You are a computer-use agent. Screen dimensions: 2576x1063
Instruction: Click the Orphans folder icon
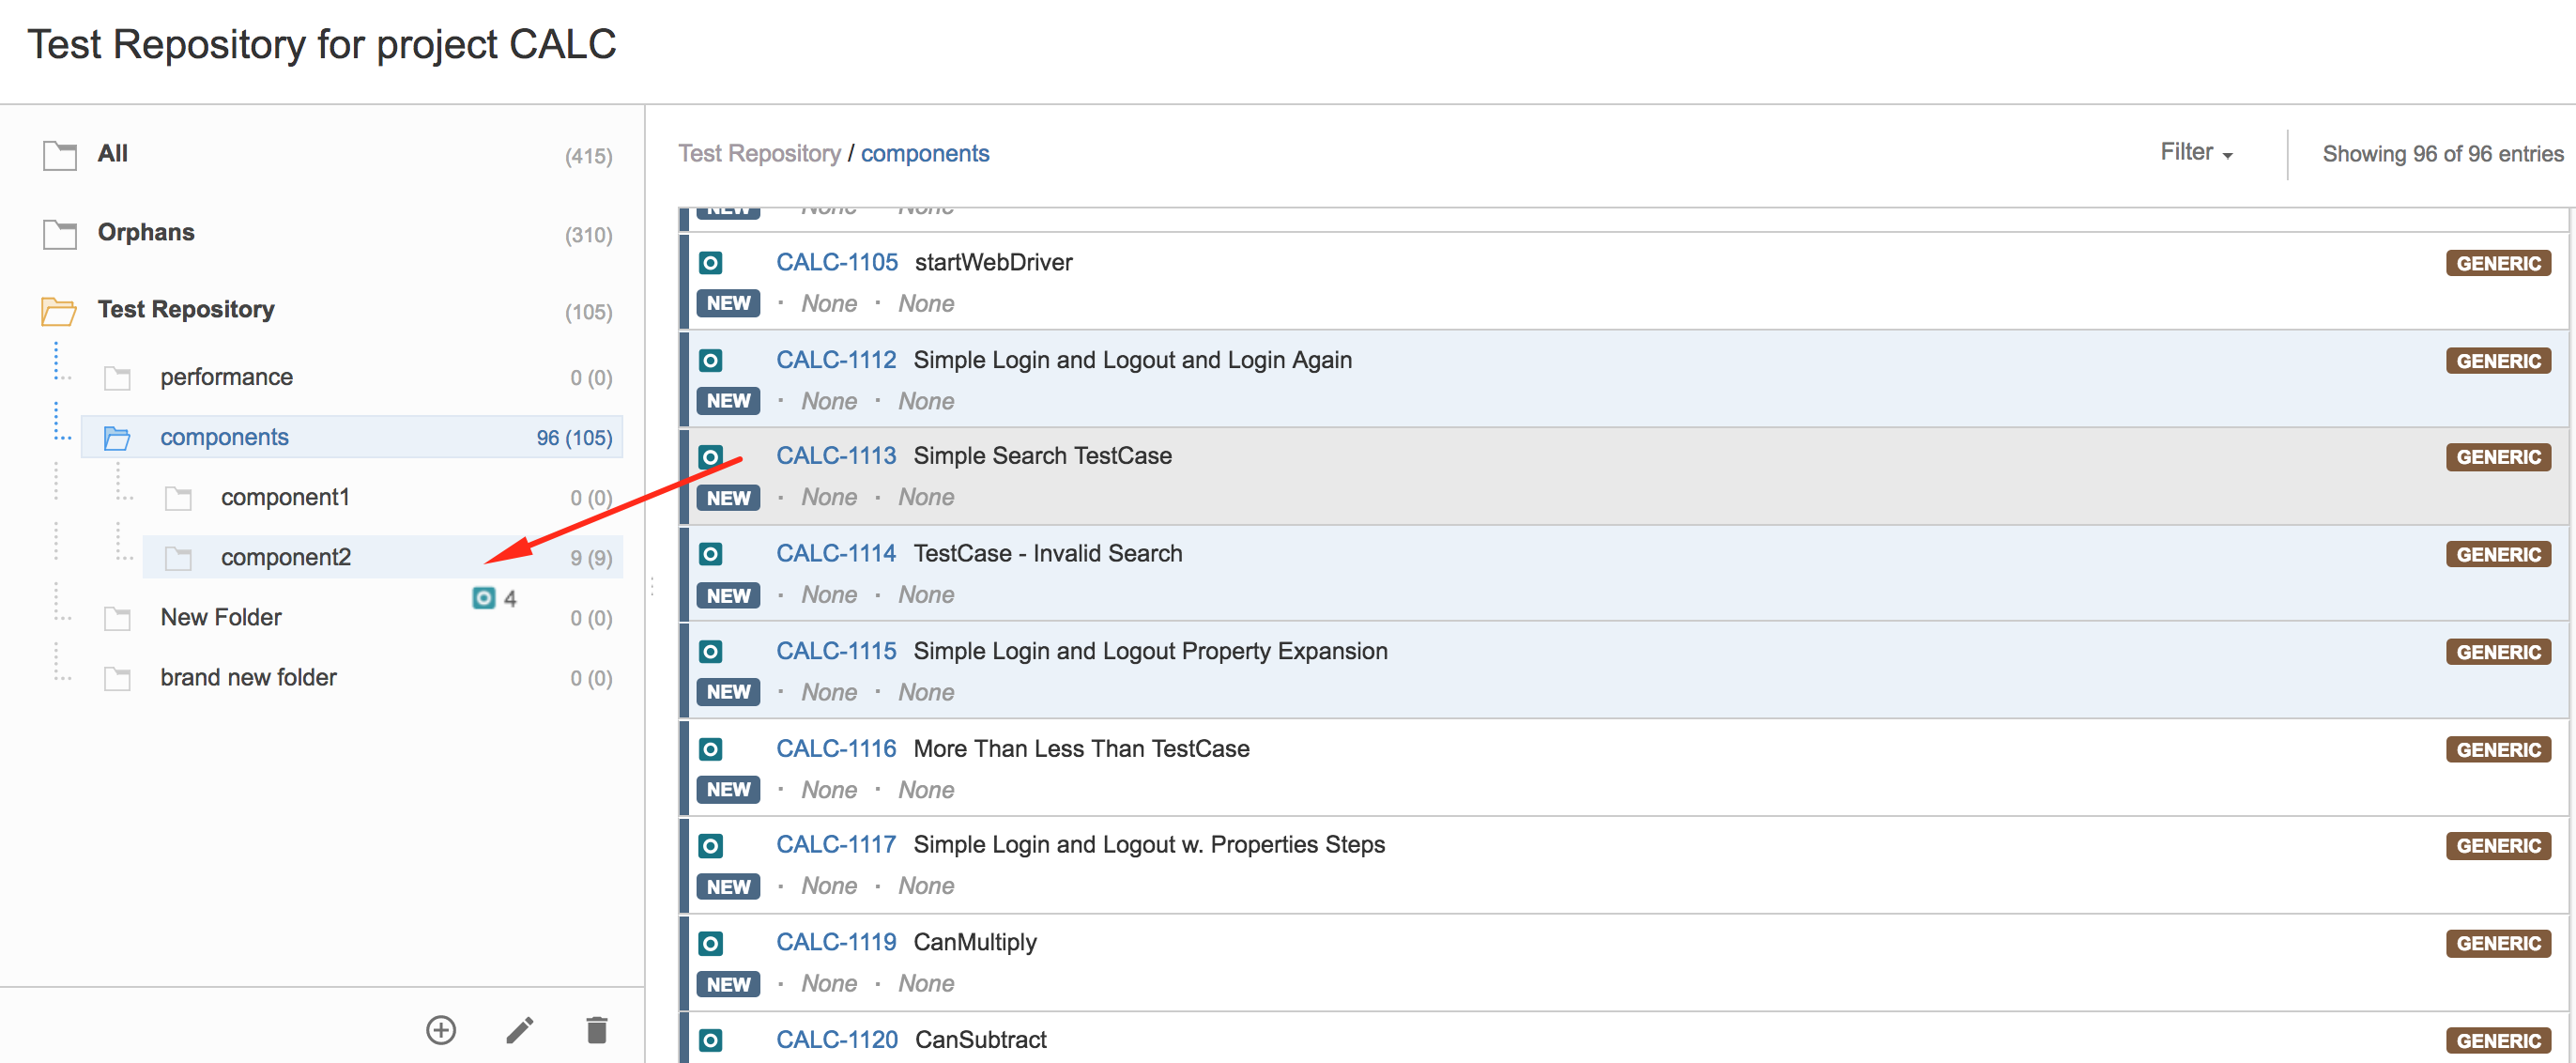click(60, 234)
